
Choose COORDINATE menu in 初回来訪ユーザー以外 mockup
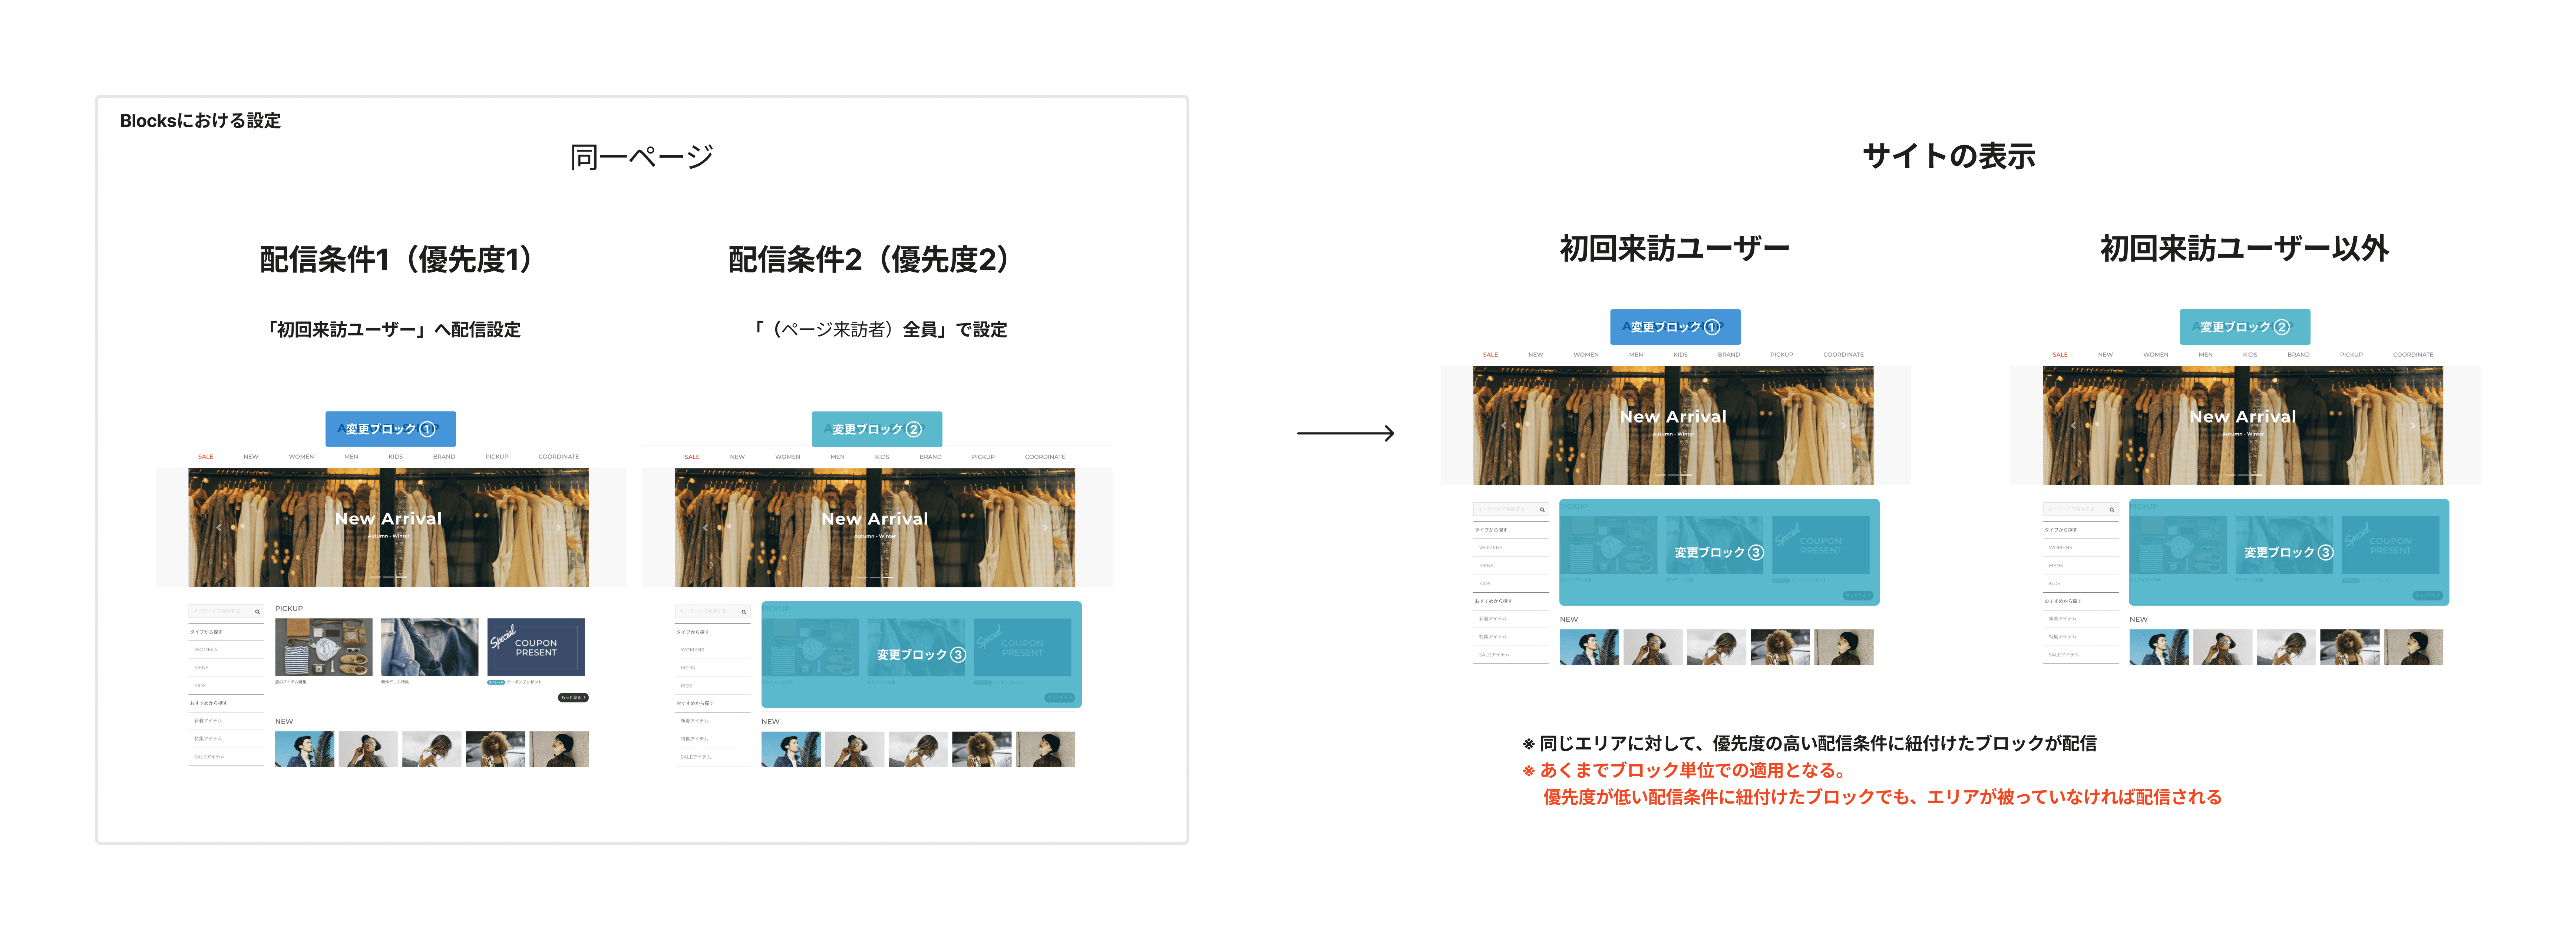click(2412, 355)
